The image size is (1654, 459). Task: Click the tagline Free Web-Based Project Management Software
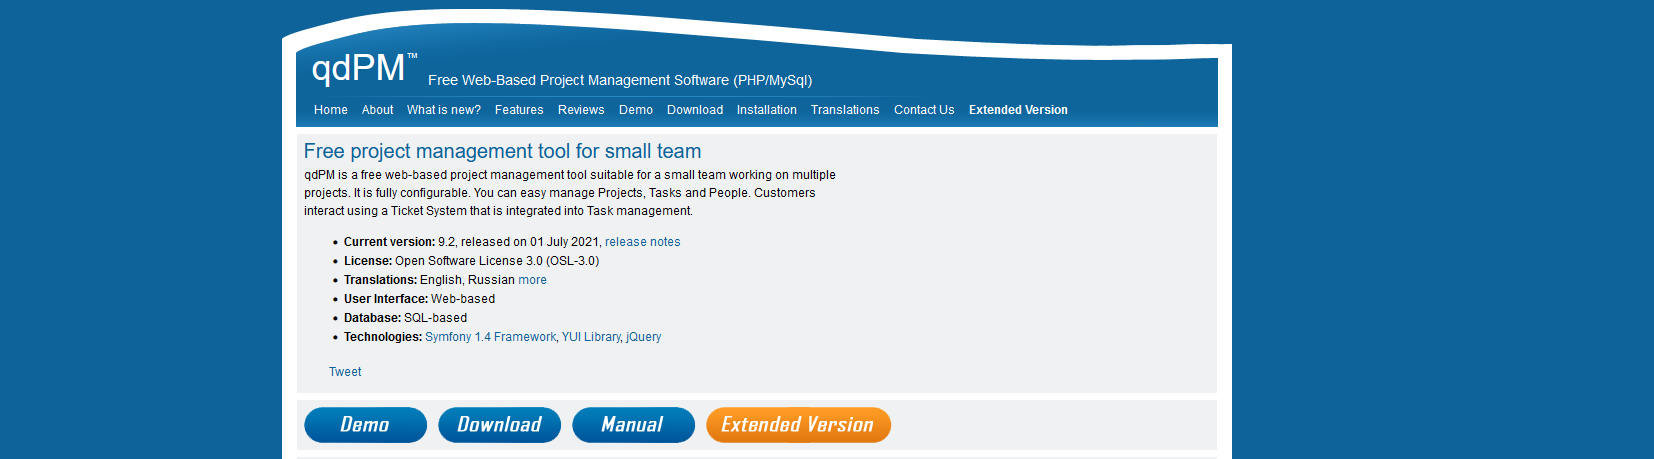[x=620, y=80]
